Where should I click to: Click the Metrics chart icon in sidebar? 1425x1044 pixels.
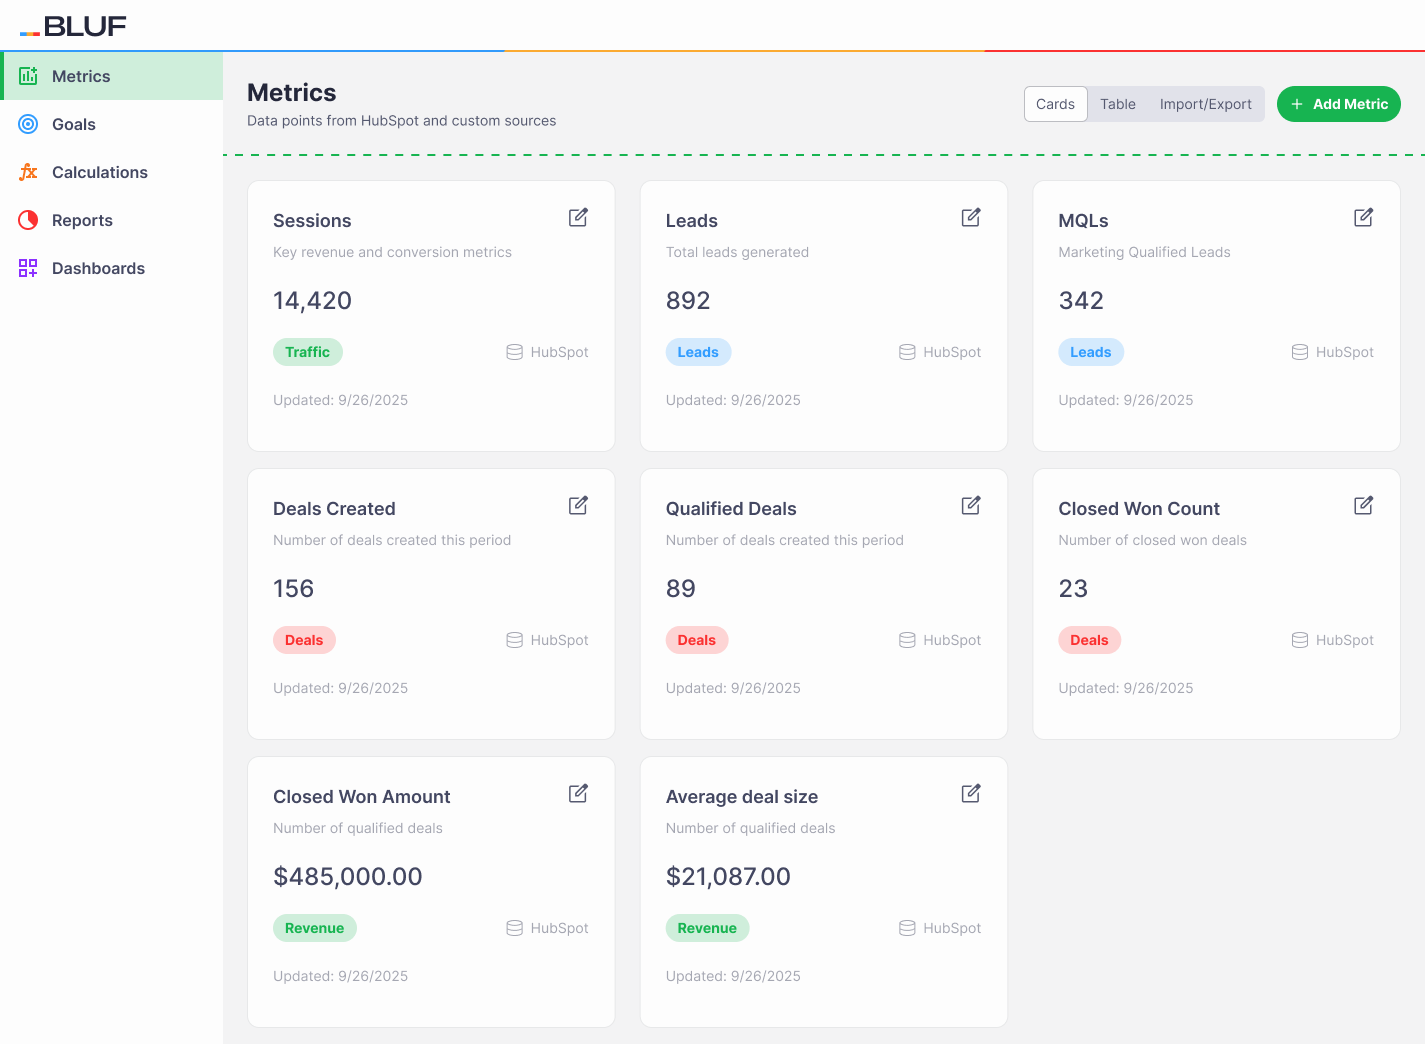pyautogui.click(x=28, y=76)
